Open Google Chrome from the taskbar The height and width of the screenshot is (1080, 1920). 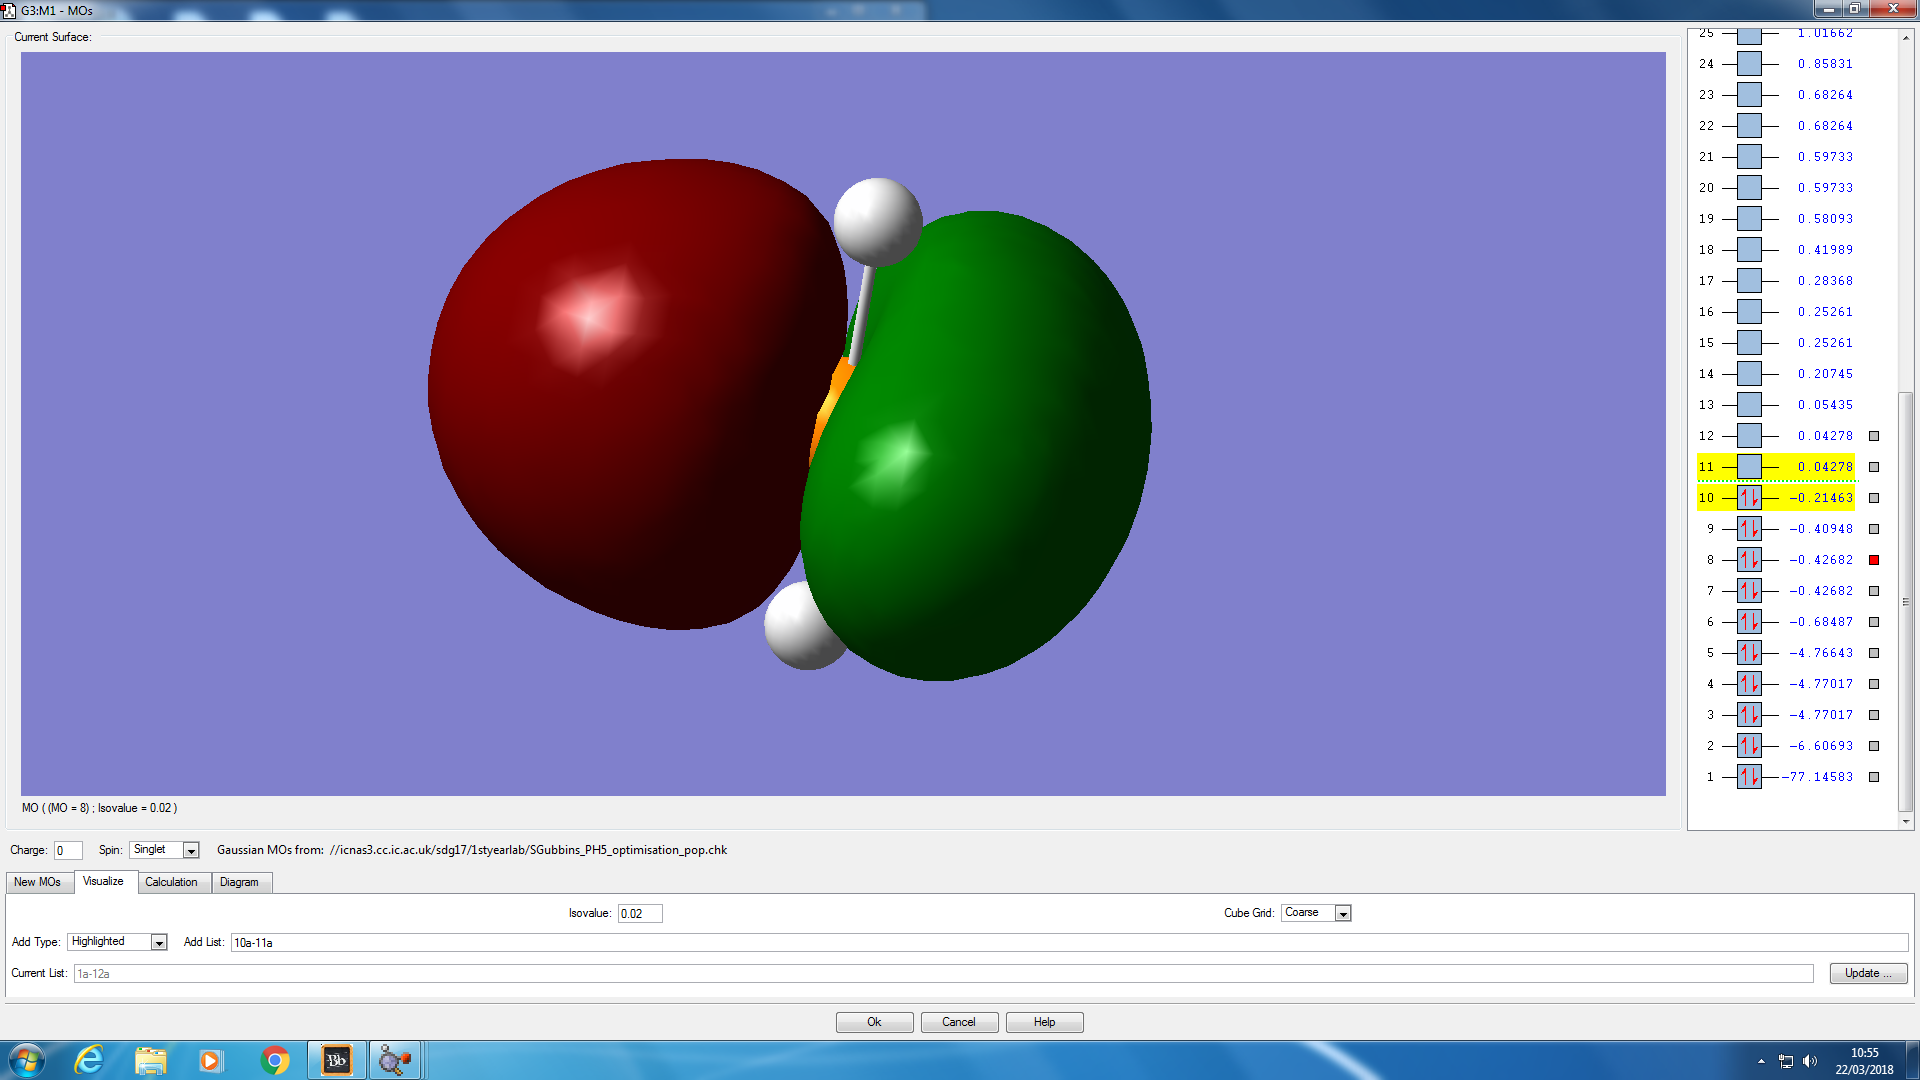coord(275,1060)
